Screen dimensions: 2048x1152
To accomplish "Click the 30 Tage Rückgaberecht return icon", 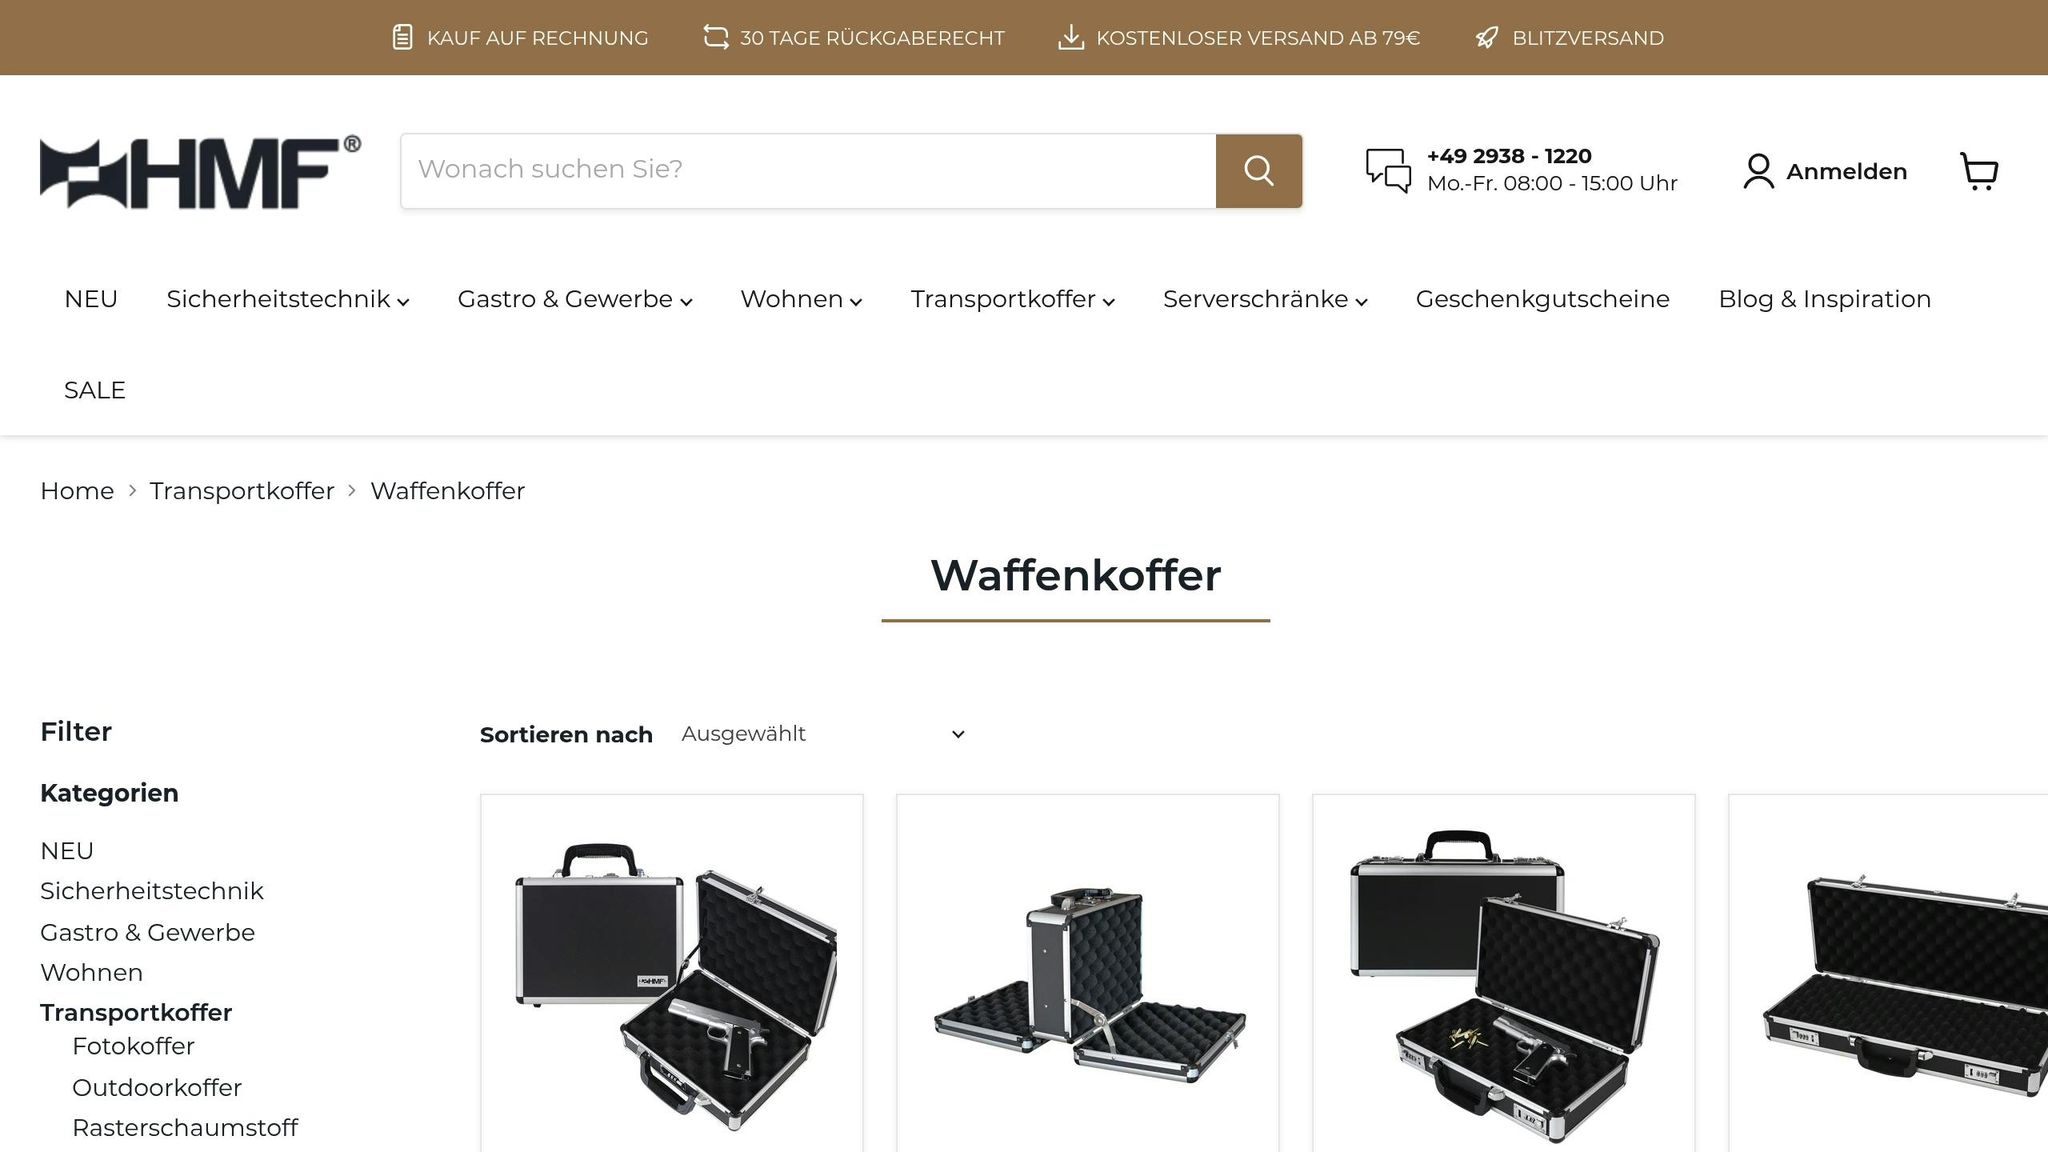I will point(716,38).
